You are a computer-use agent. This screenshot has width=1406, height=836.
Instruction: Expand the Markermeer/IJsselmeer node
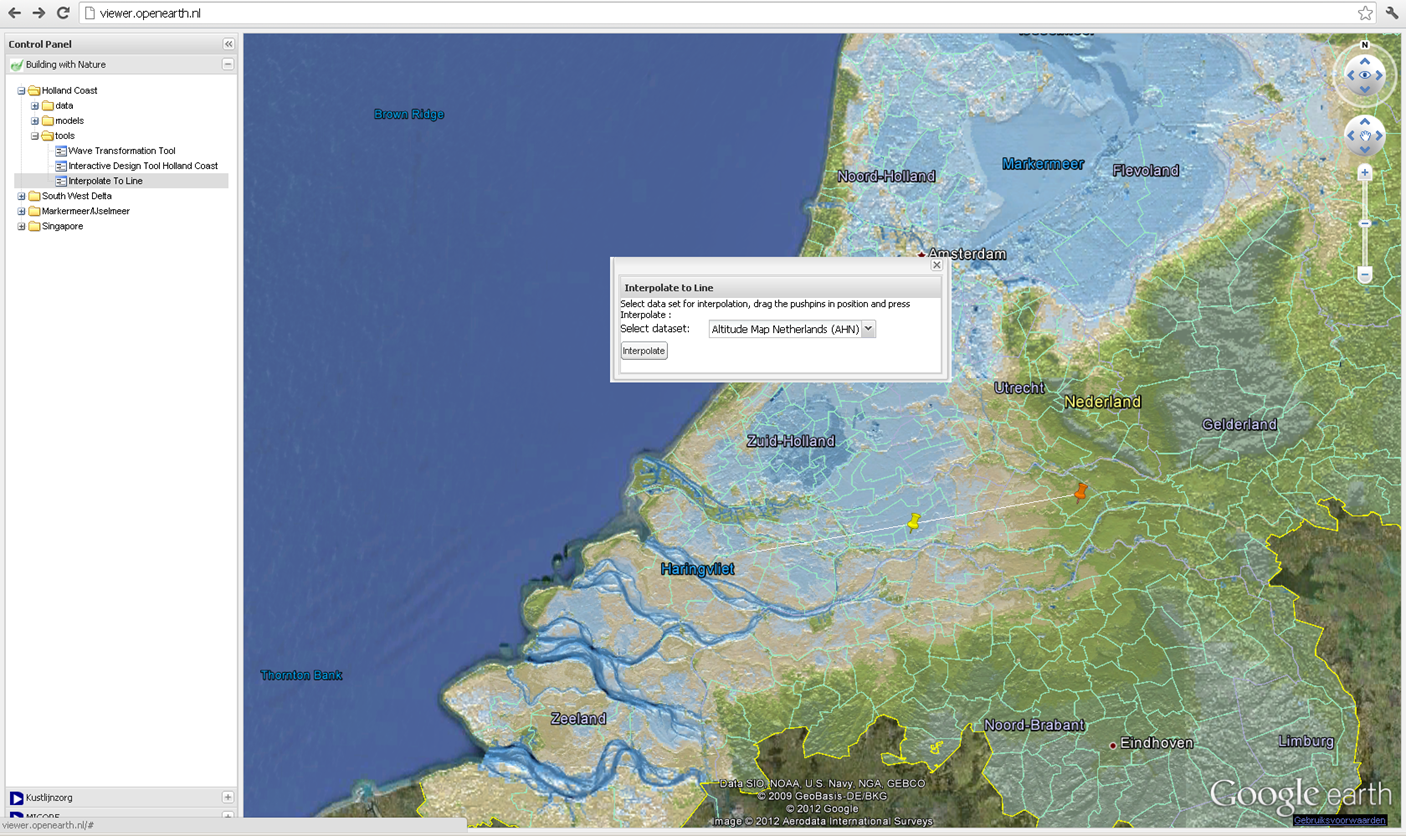point(21,211)
